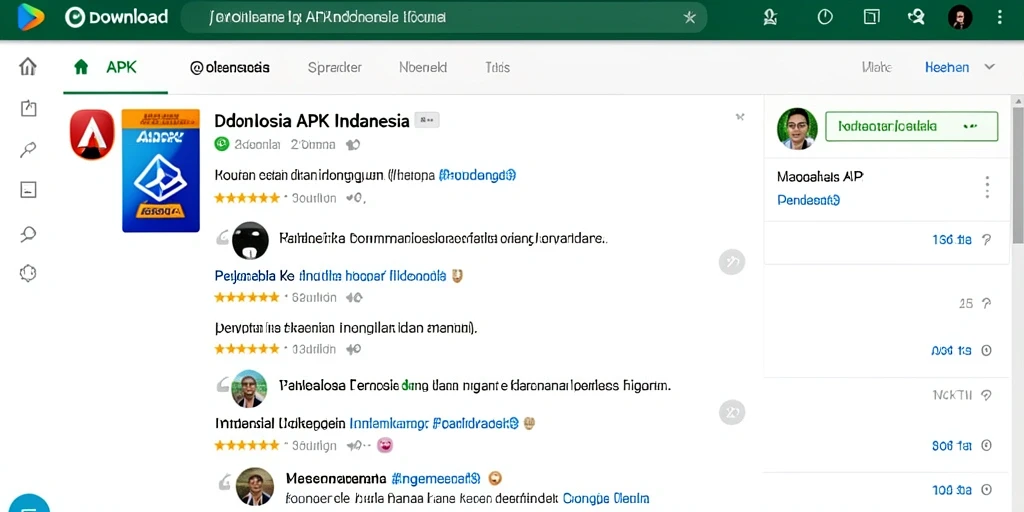The image size is (1024, 512).
Task: Switch to the APK tab
Action: click(x=116, y=67)
